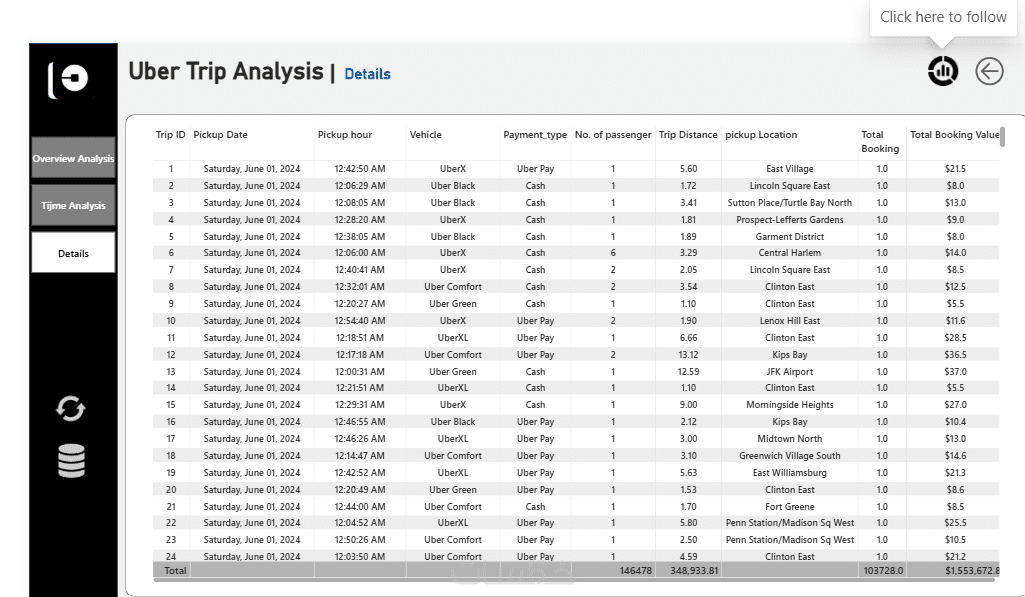
Task: Select the 'Lenox Hill East' cell
Action: (x=790, y=320)
